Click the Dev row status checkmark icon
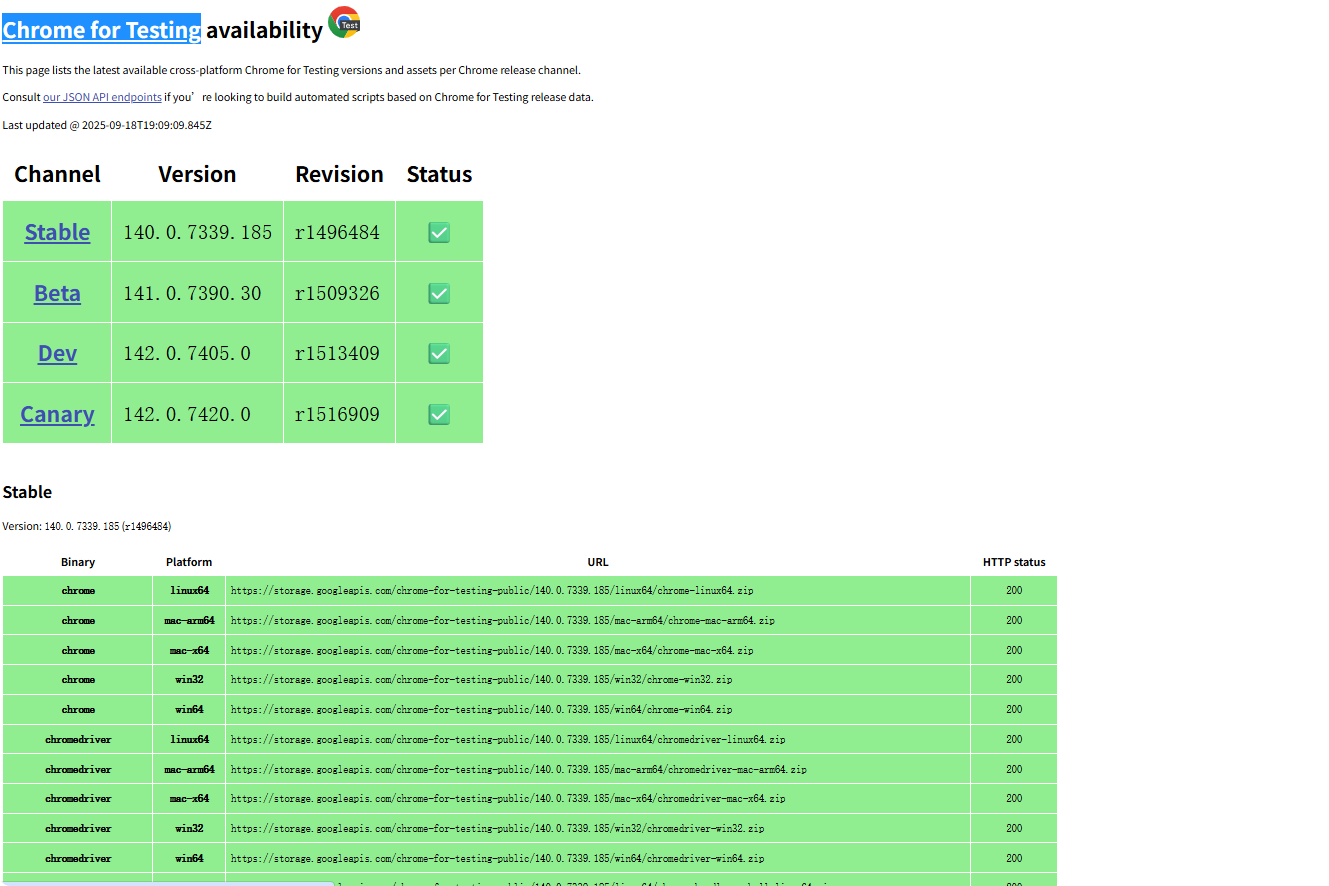The image size is (1329, 886). tap(439, 353)
